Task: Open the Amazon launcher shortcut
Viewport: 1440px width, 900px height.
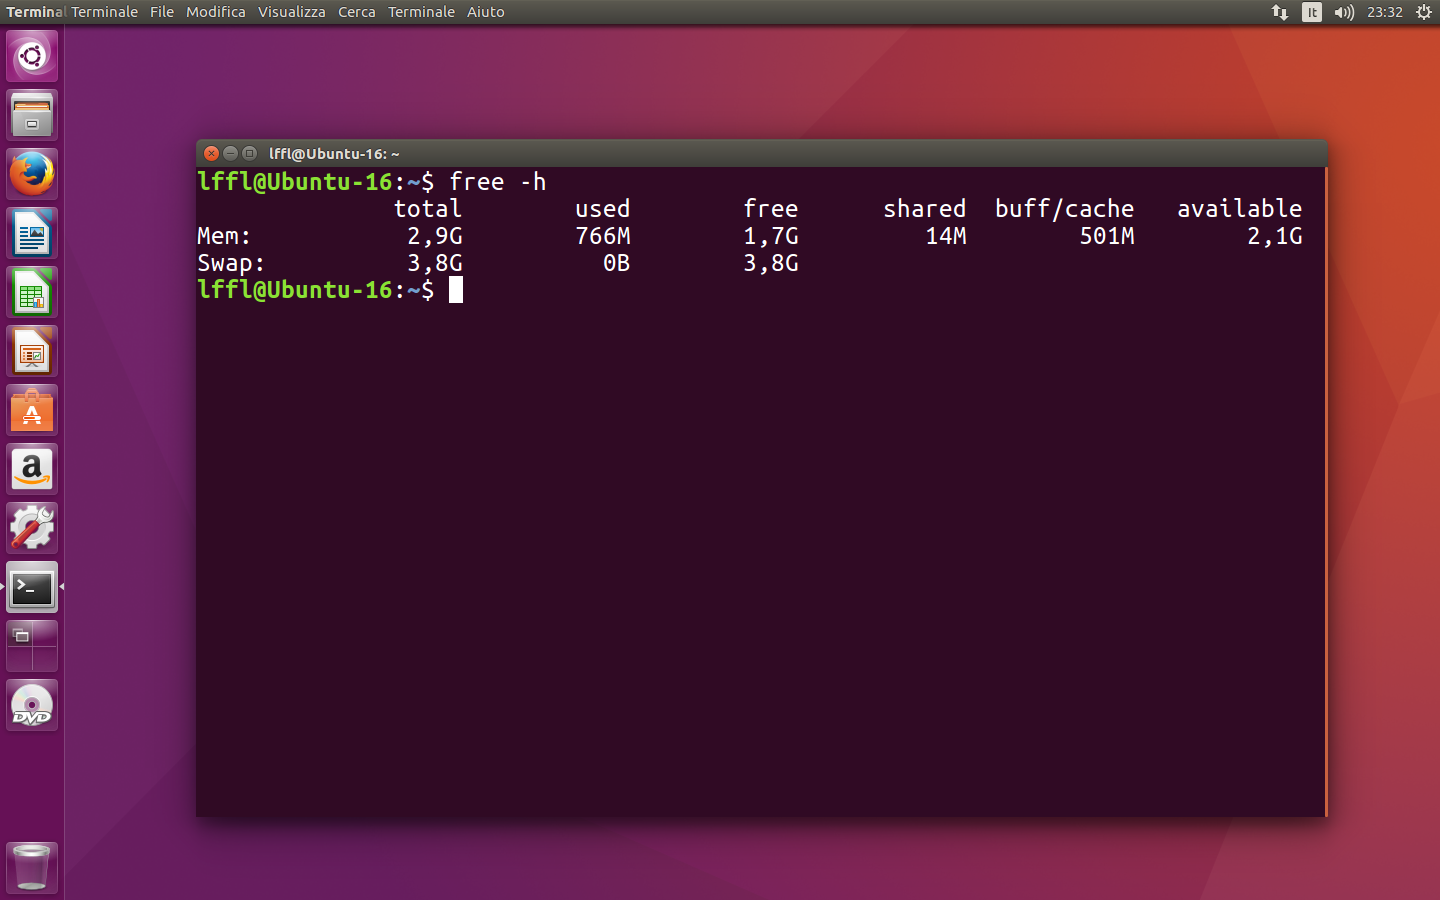Action: [31, 468]
